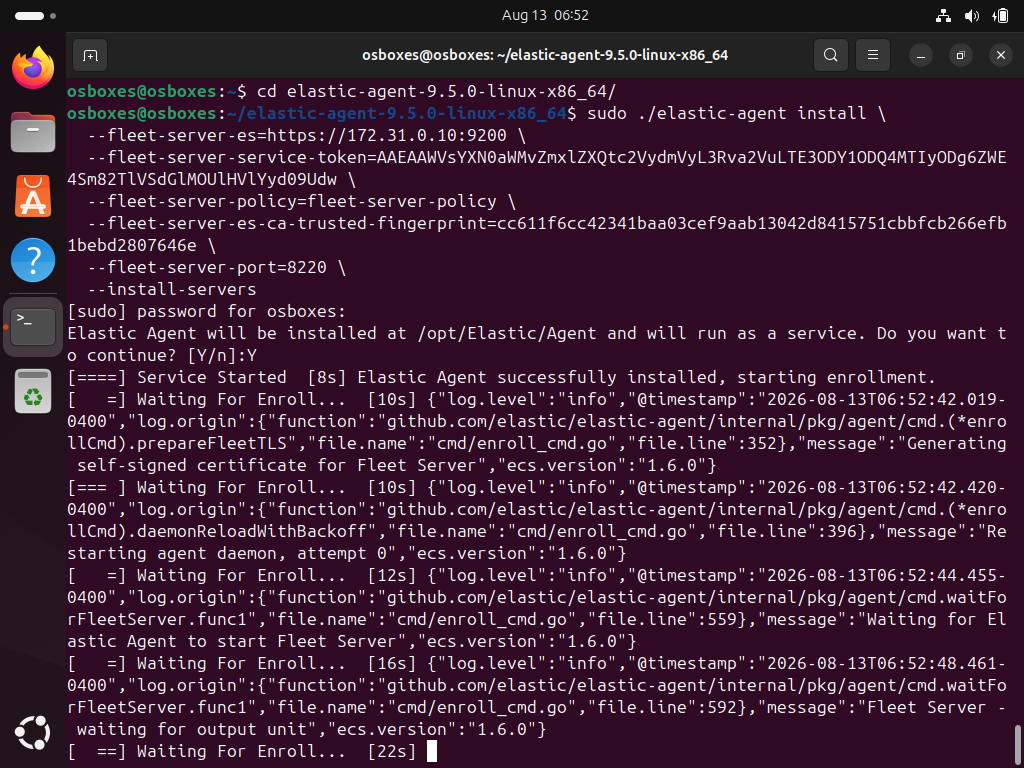Viewport: 1024px width, 768px height.
Task: Launch Firefox from the dock
Action: (33, 67)
